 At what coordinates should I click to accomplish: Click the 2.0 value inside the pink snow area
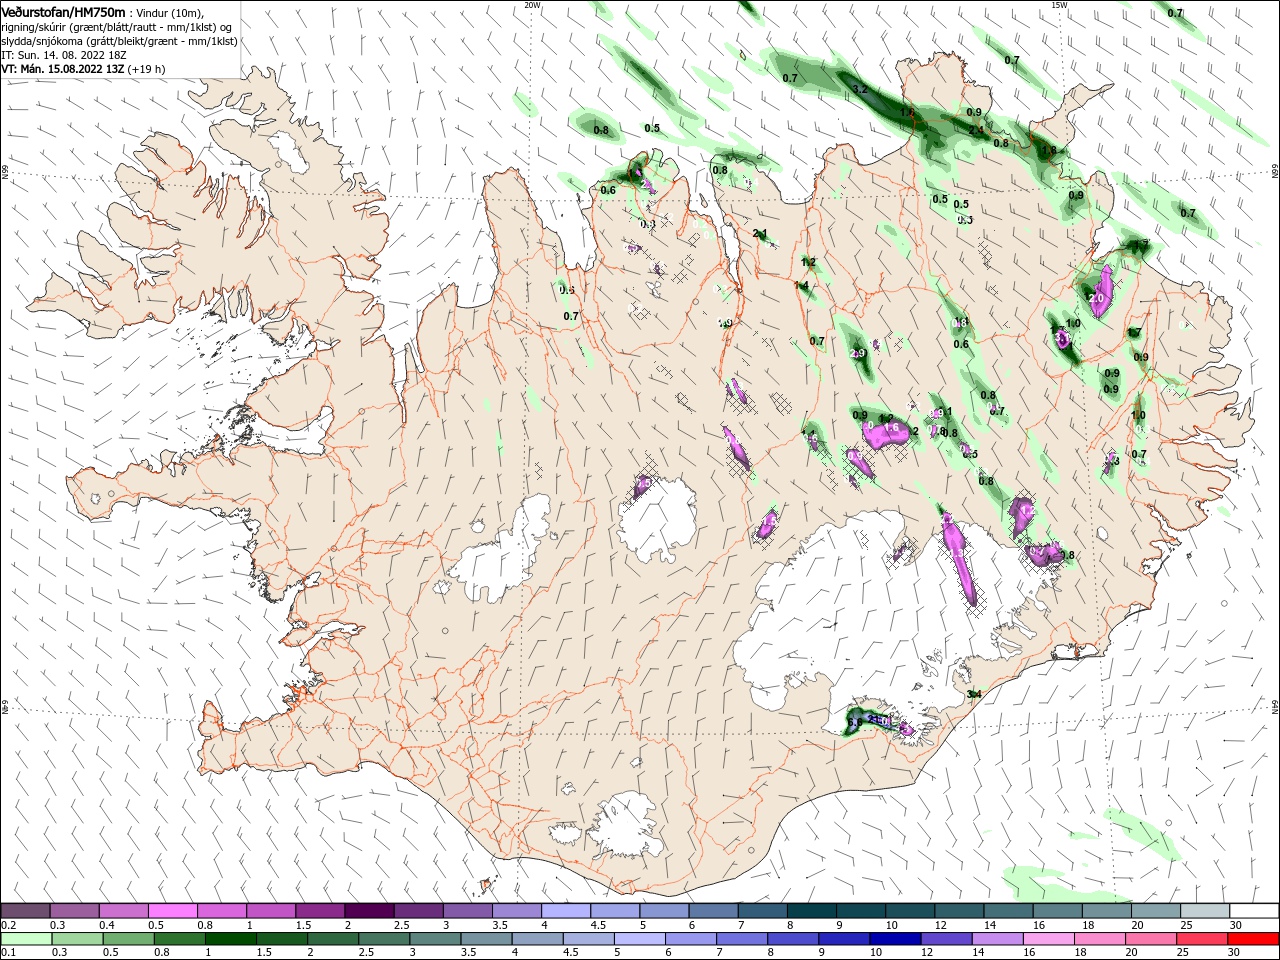[1096, 298]
